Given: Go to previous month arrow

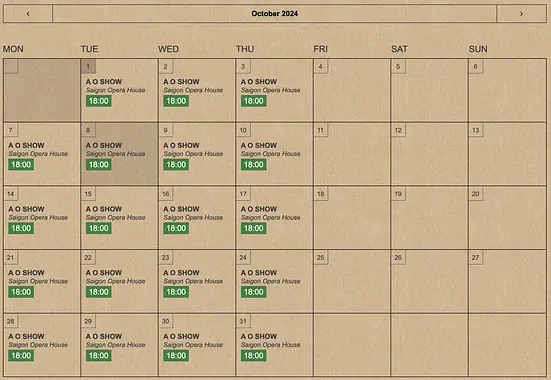Looking at the screenshot, I should [28, 14].
